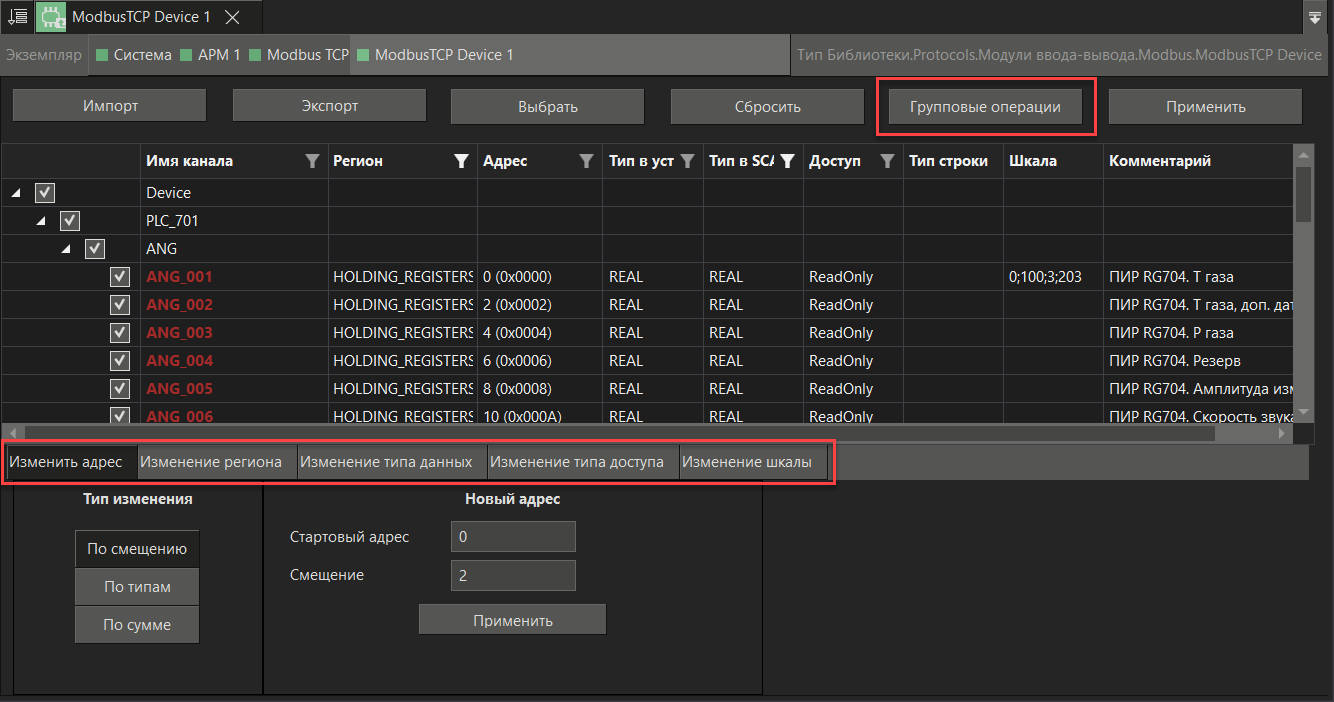Image resolution: width=1334 pixels, height=702 pixels.
Task: Open filter for Имя канала column
Action: (x=312, y=161)
